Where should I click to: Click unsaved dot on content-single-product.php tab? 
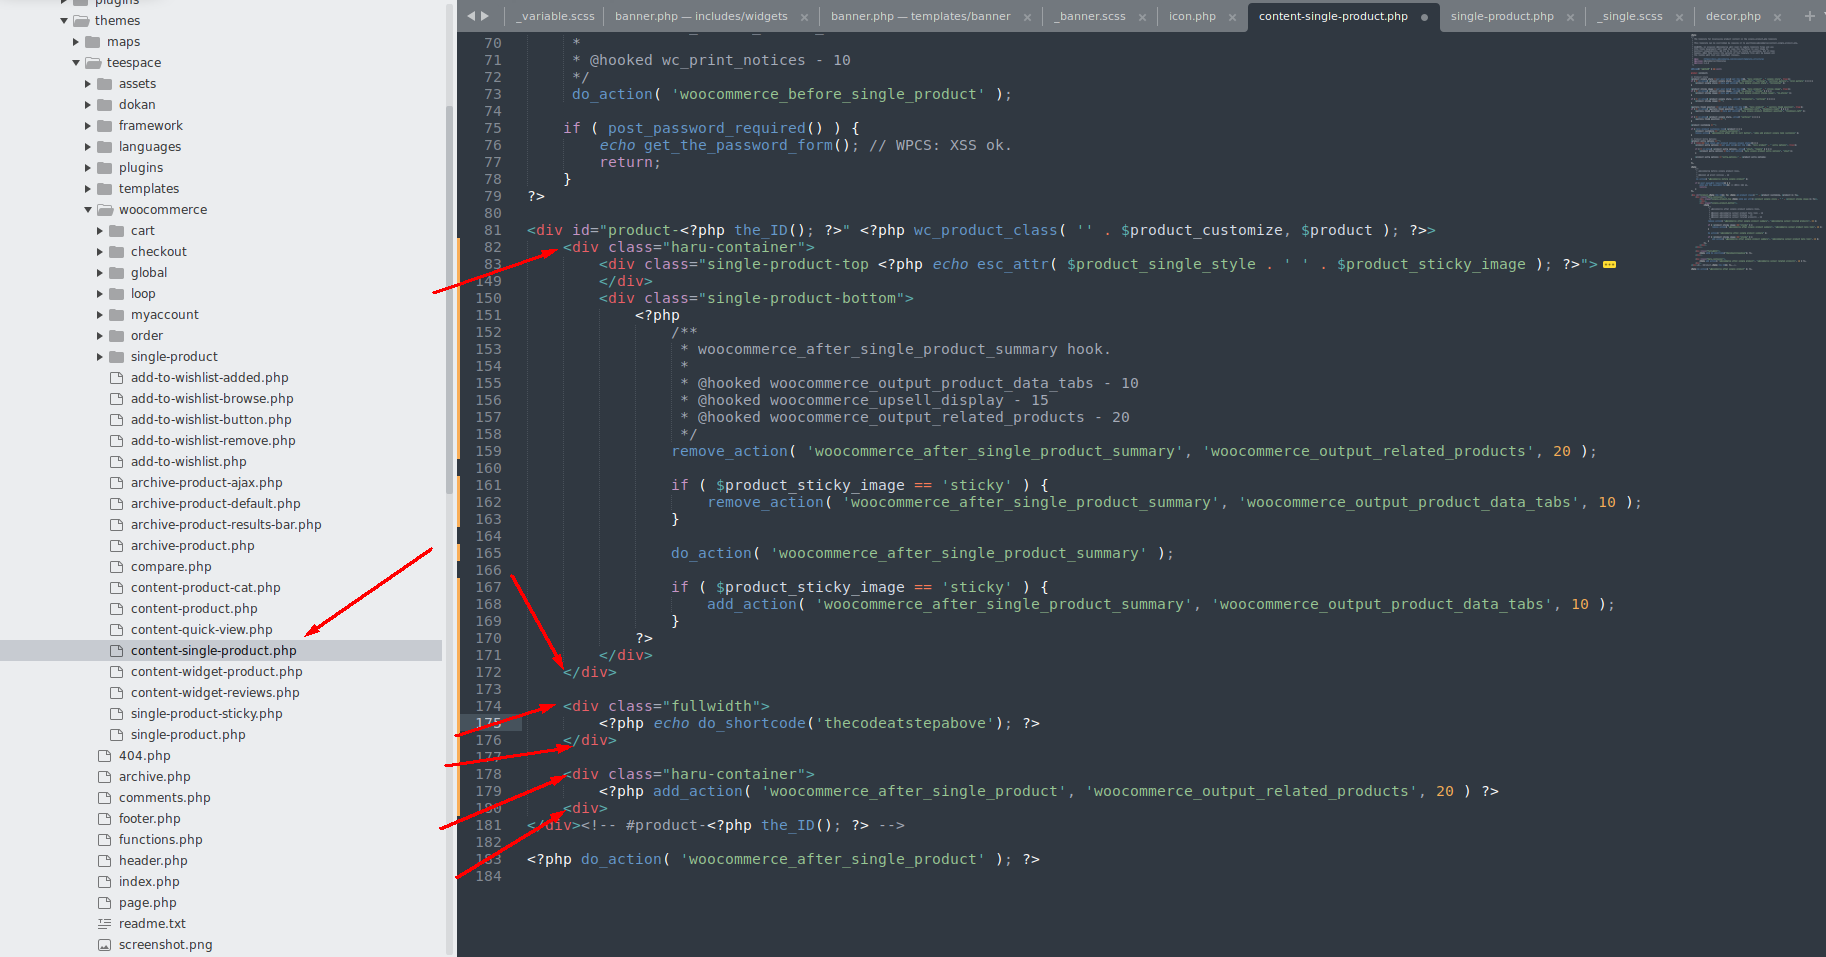[x=1424, y=17]
